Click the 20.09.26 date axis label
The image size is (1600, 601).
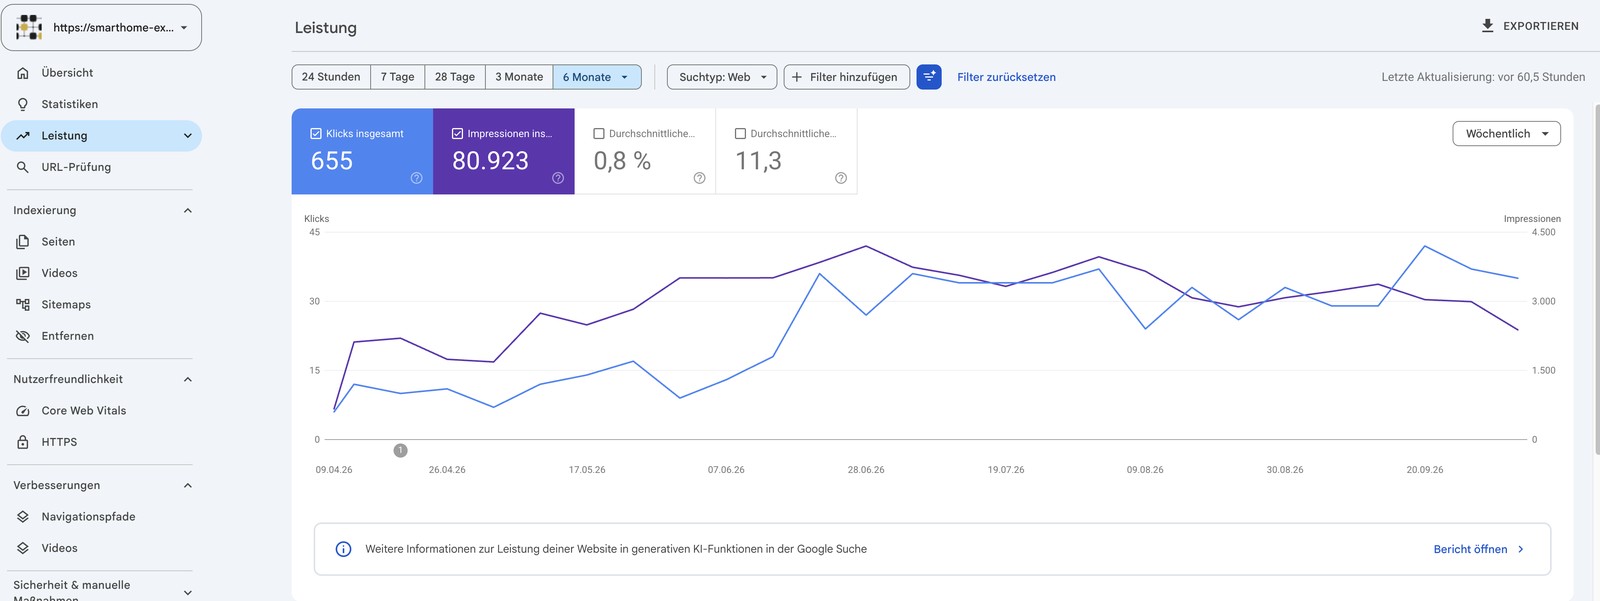tap(1425, 470)
